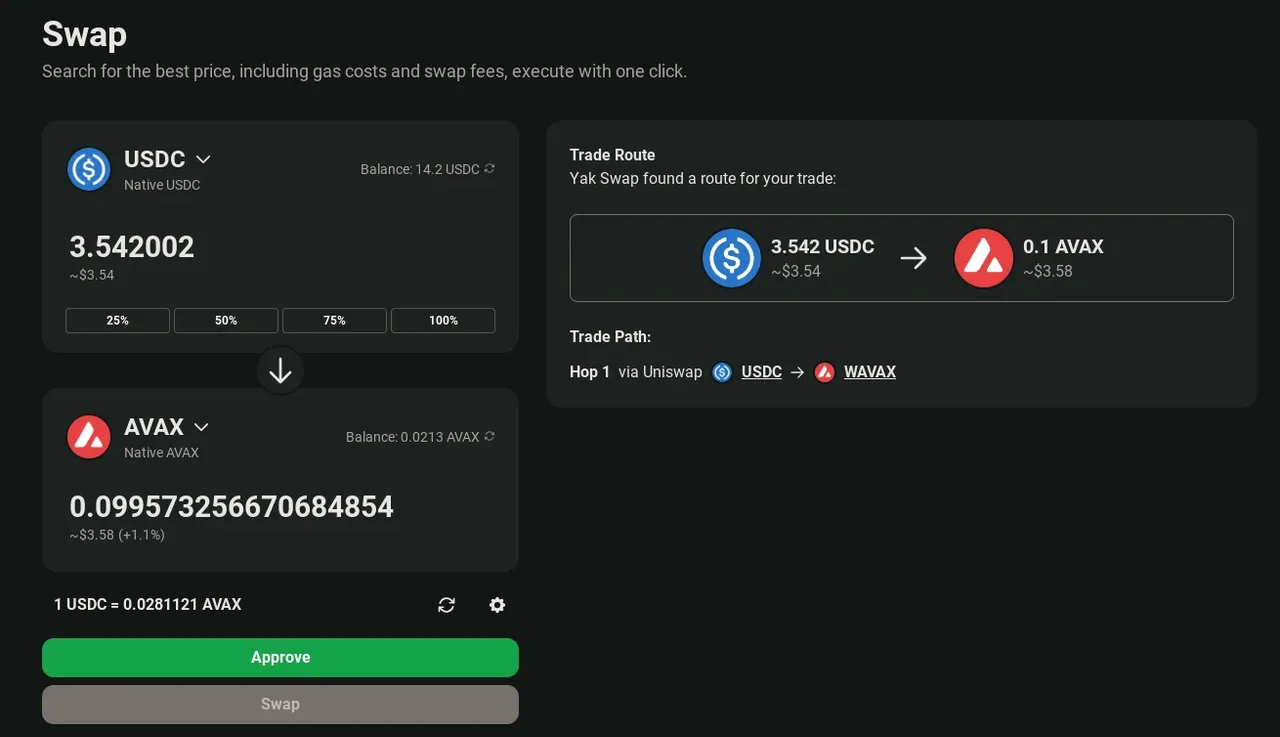Click the green Approve button
The height and width of the screenshot is (737, 1280).
[280, 657]
